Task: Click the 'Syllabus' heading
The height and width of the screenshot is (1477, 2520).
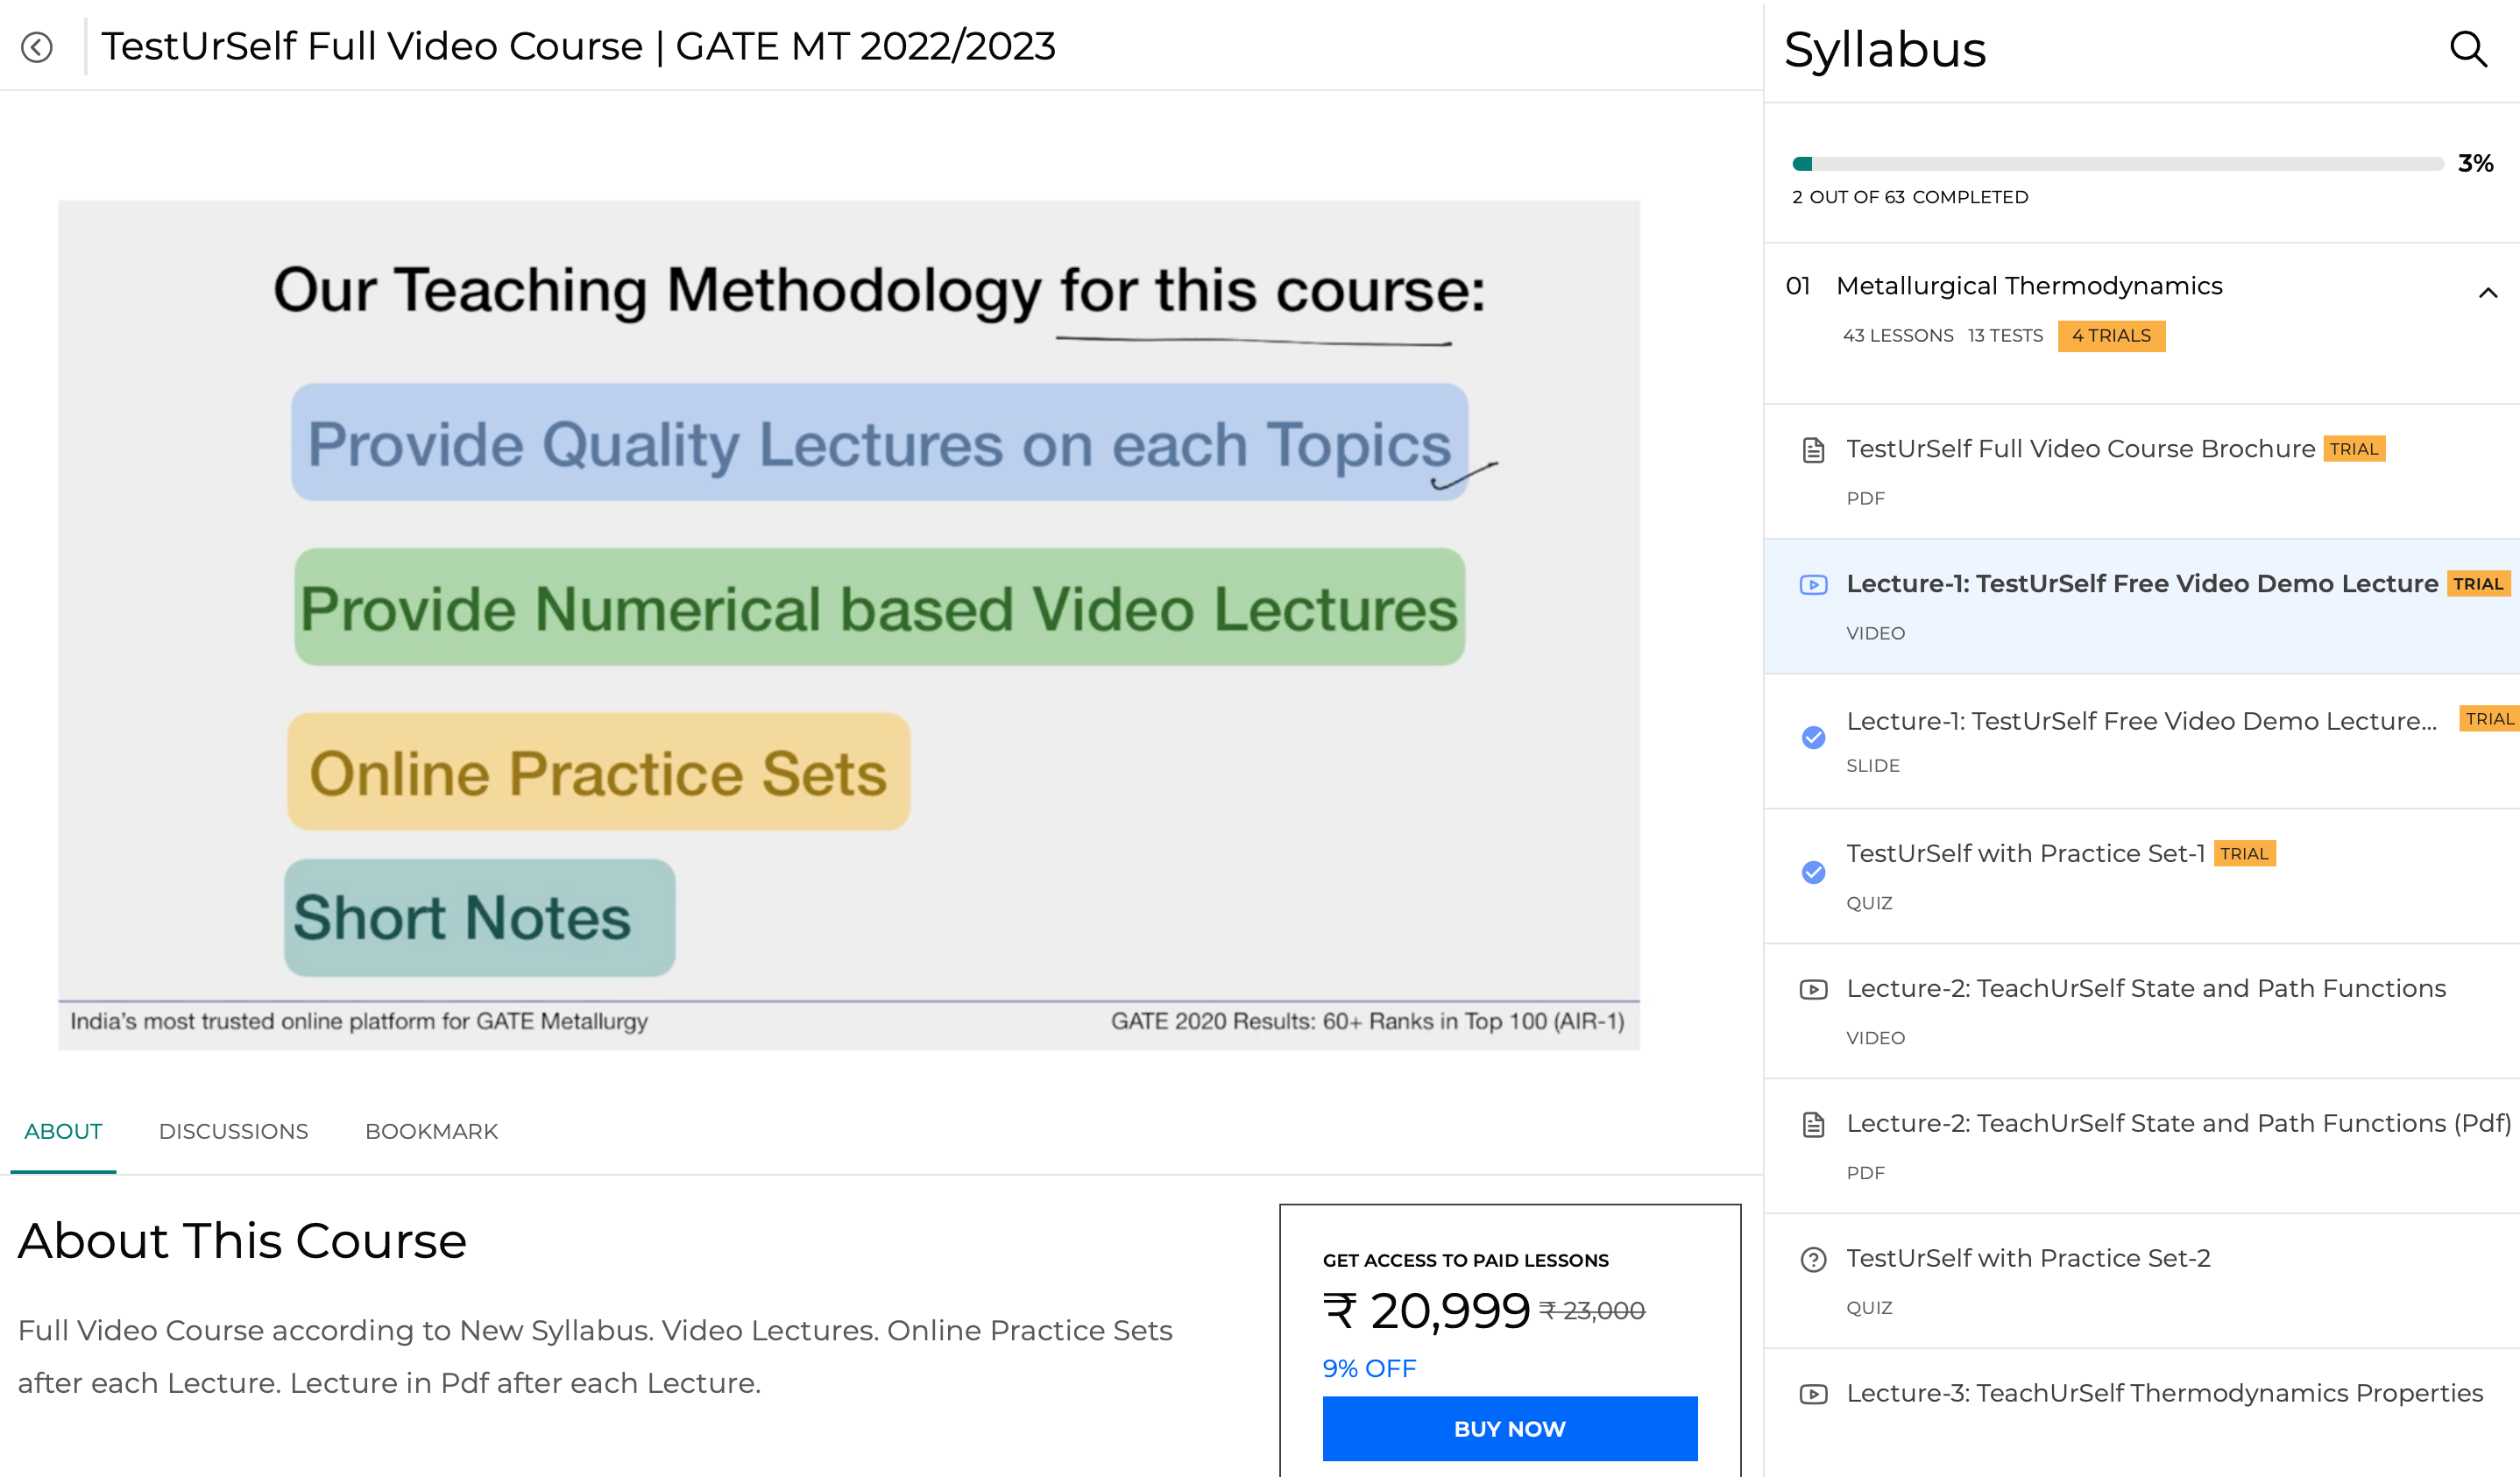Action: pos(1885,50)
